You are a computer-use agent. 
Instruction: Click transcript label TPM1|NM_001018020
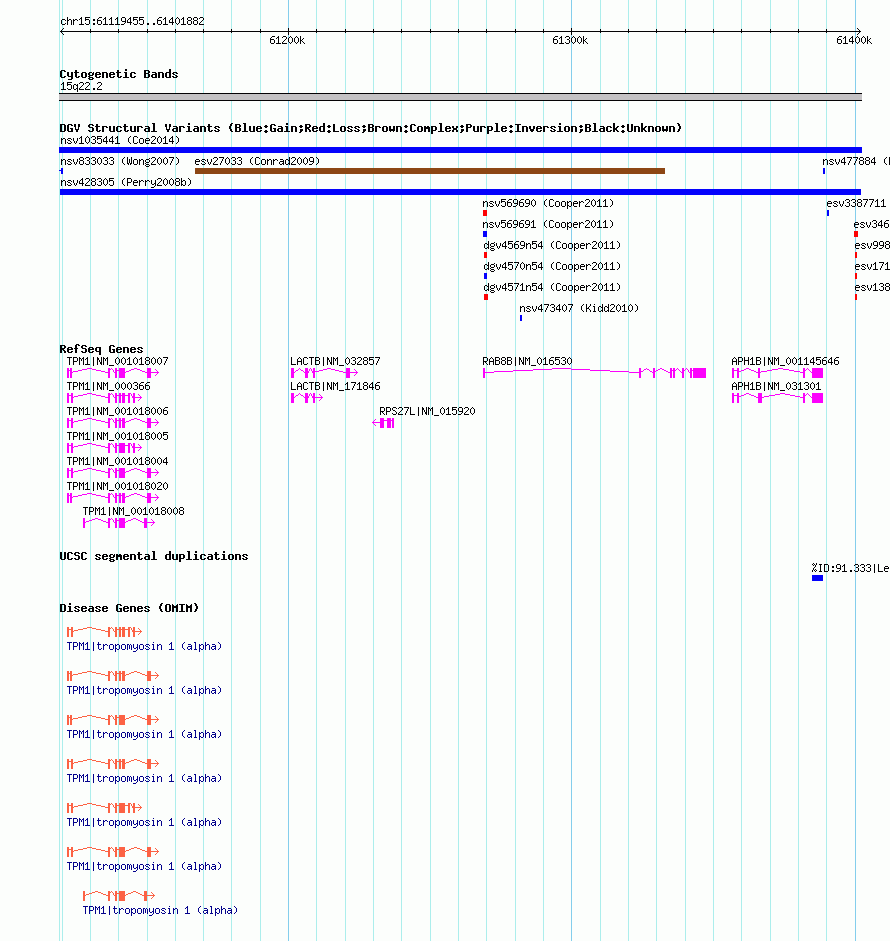tap(118, 486)
